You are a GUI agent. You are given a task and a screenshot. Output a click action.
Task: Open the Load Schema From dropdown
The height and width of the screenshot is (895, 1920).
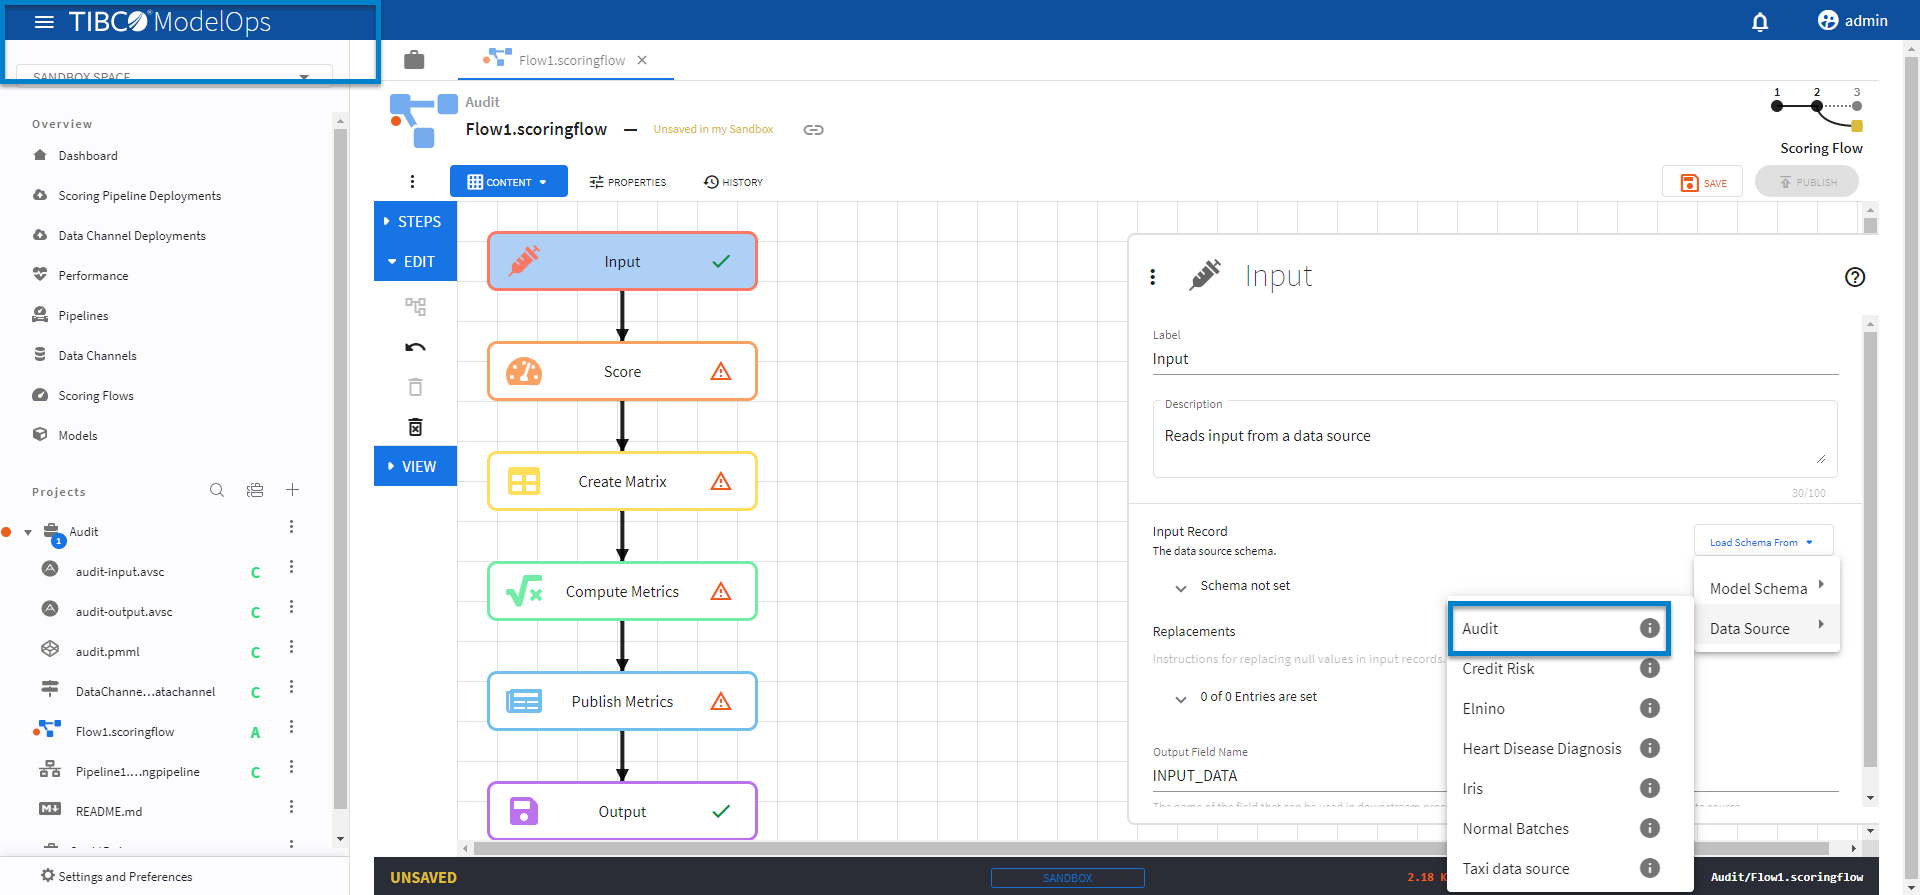[x=1763, y=542]
